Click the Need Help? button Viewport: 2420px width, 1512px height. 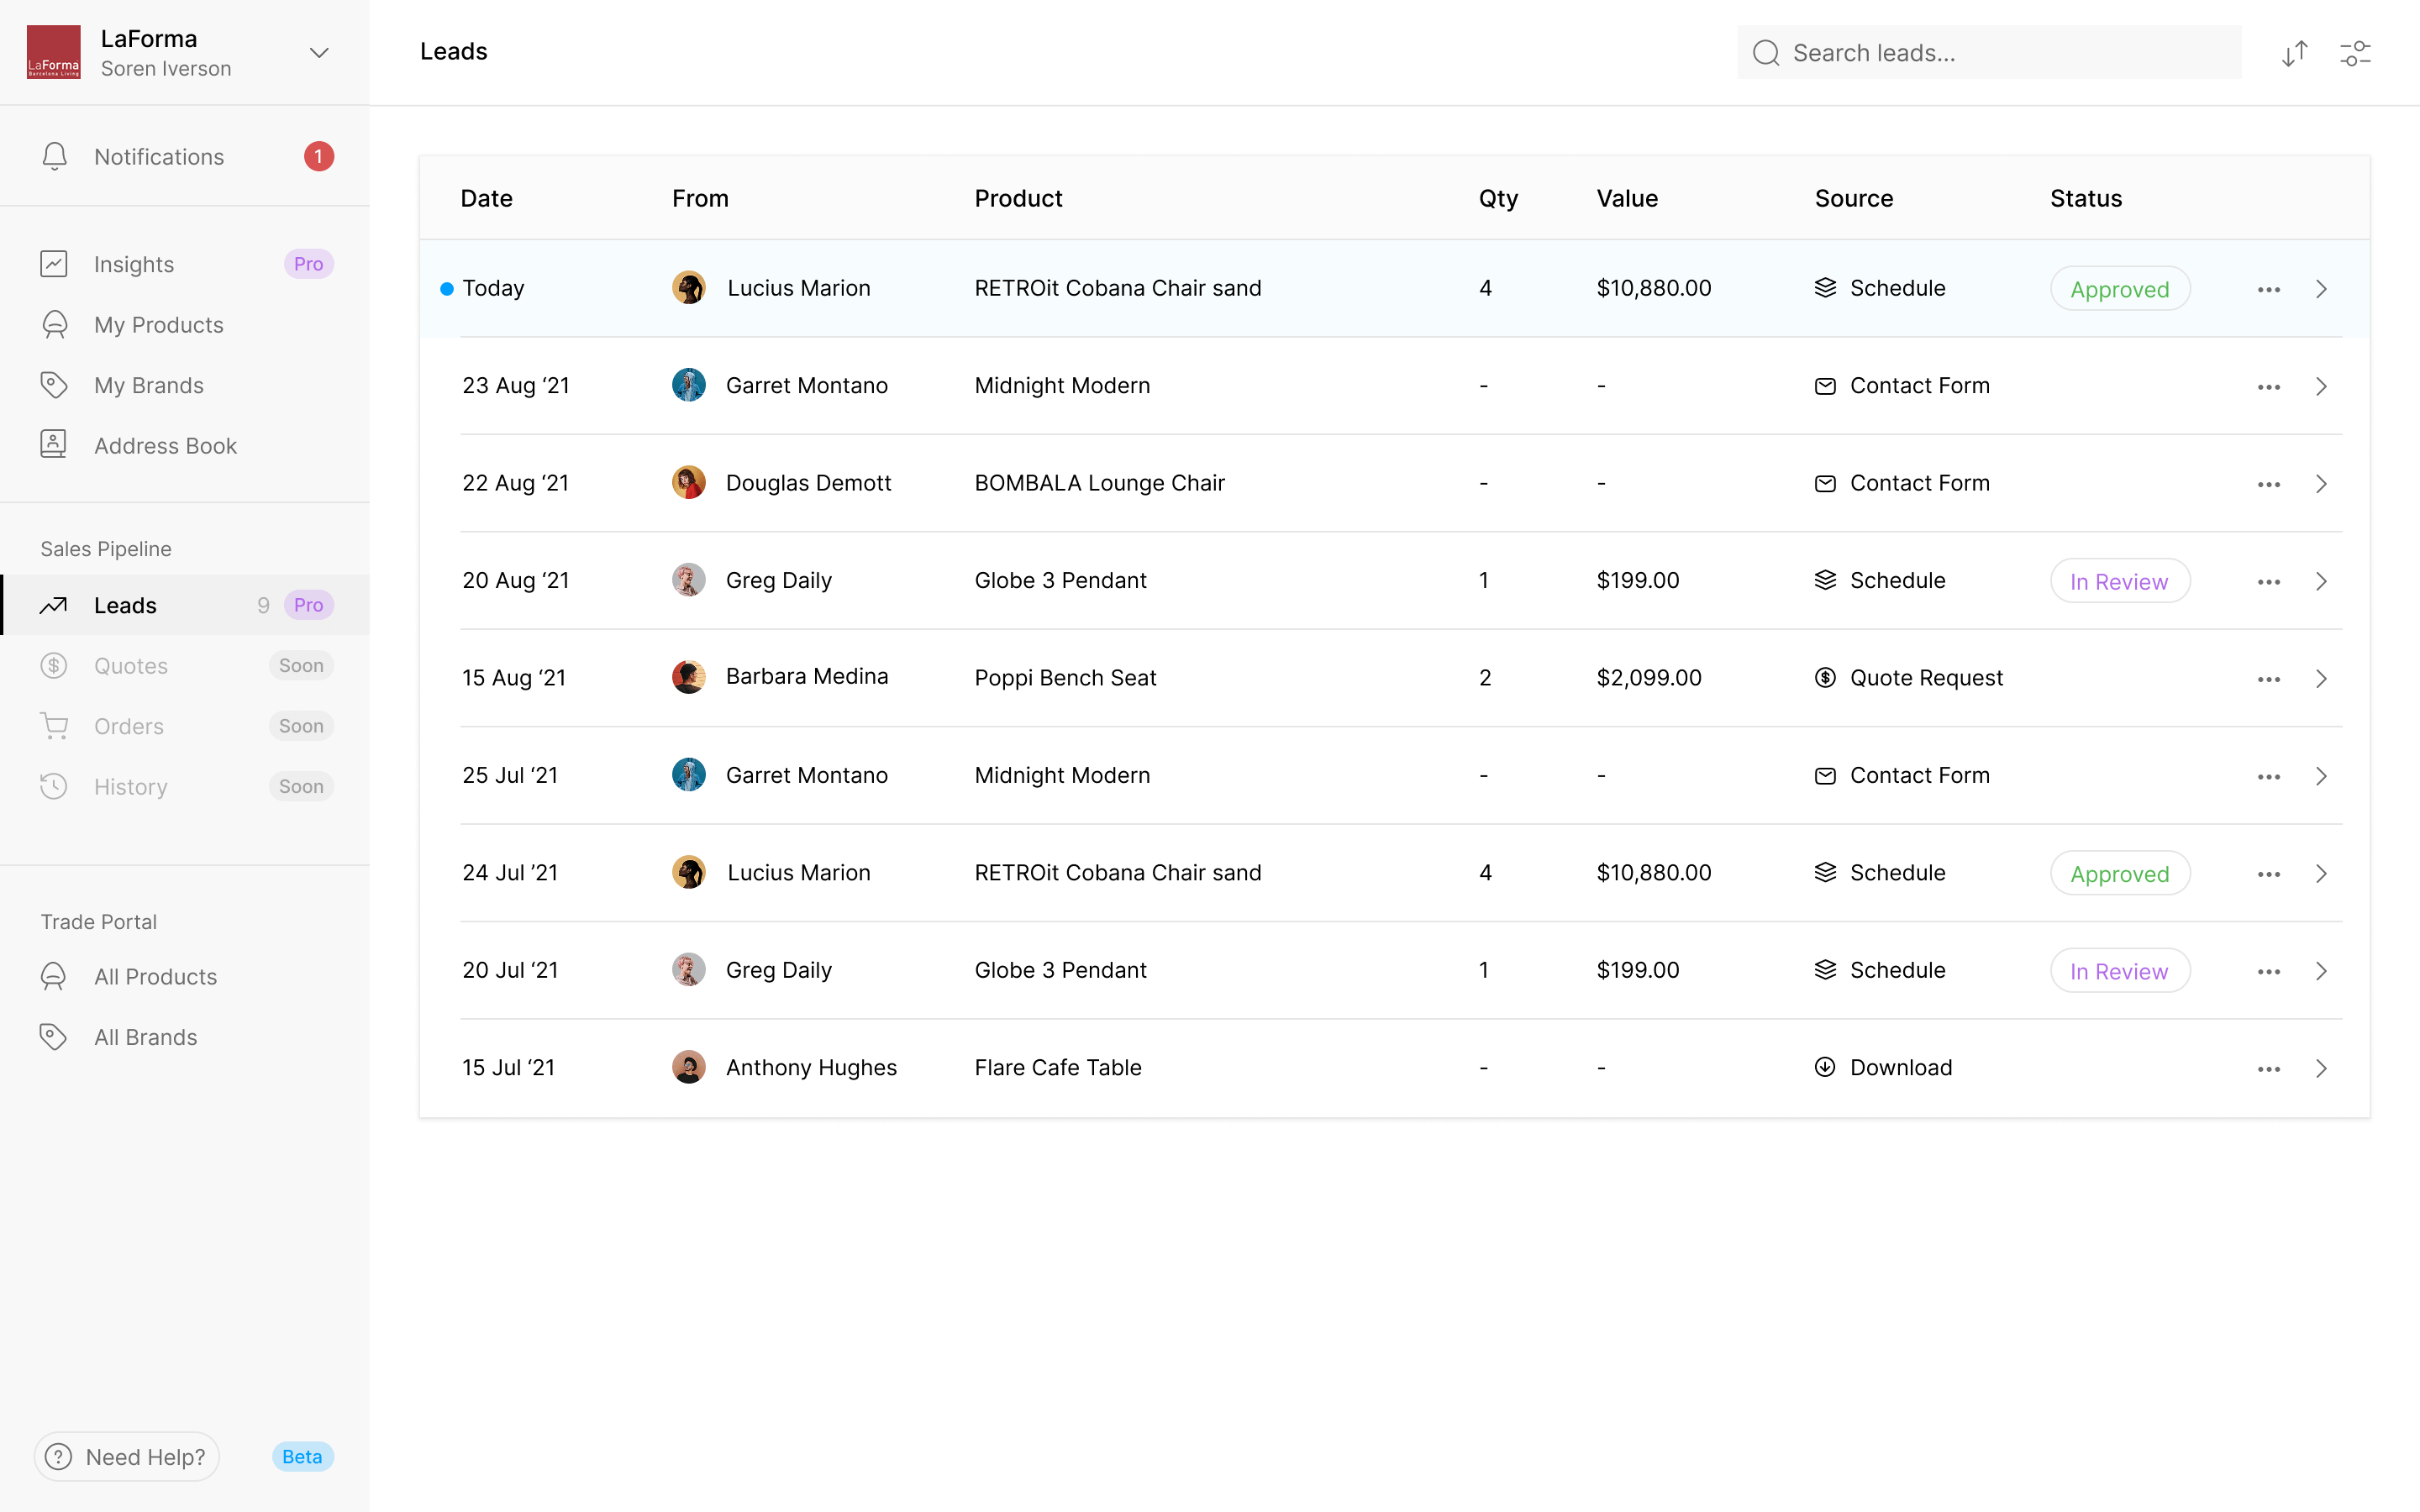point(127,1457)
